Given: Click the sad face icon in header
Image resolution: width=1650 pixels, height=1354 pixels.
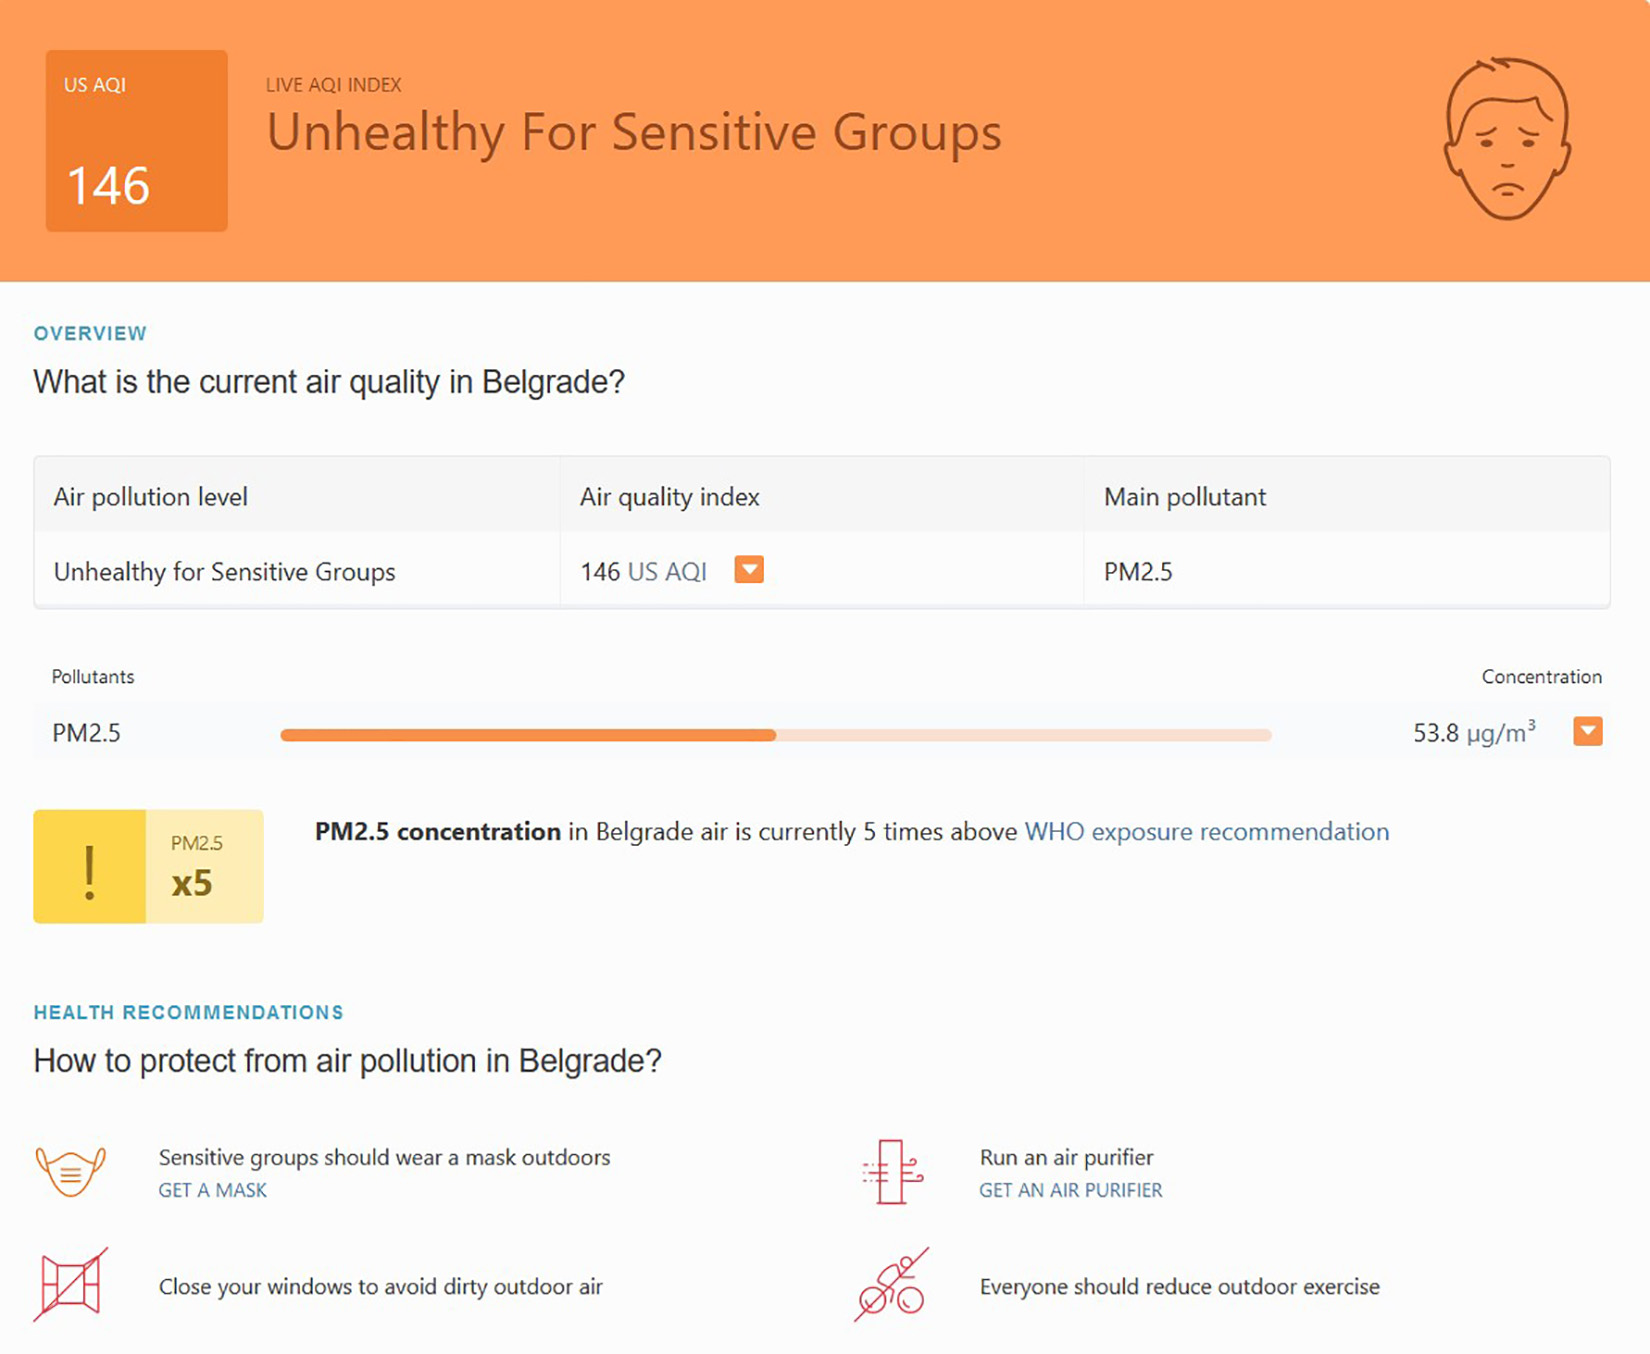Looking at the screenshot, I should 1506,138.
